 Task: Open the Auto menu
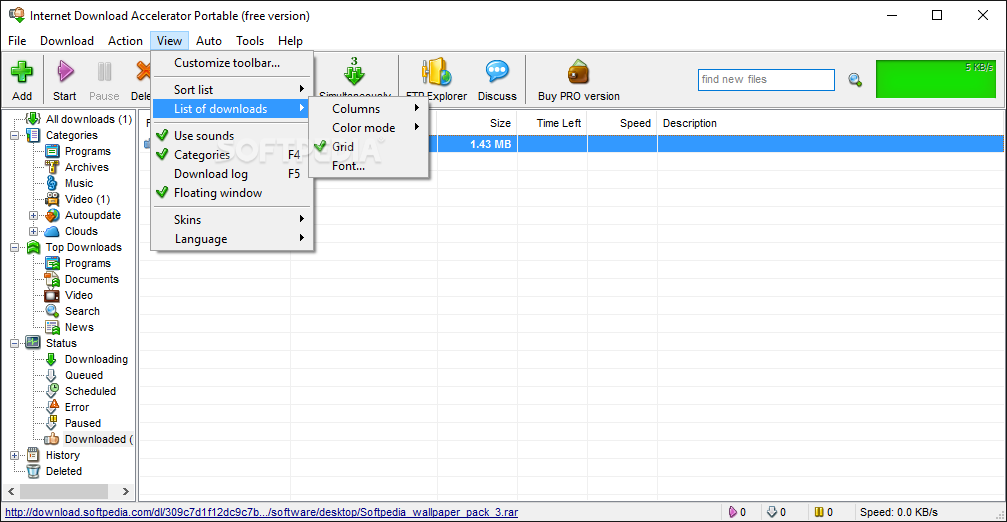[209, 40]
